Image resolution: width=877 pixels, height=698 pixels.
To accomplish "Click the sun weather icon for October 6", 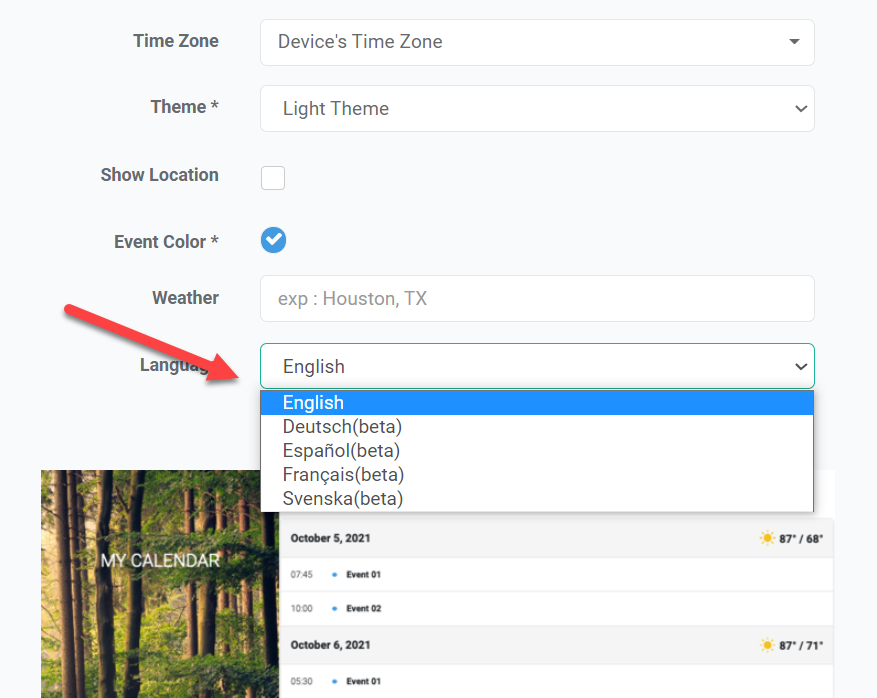I will (x=767, y=645).
